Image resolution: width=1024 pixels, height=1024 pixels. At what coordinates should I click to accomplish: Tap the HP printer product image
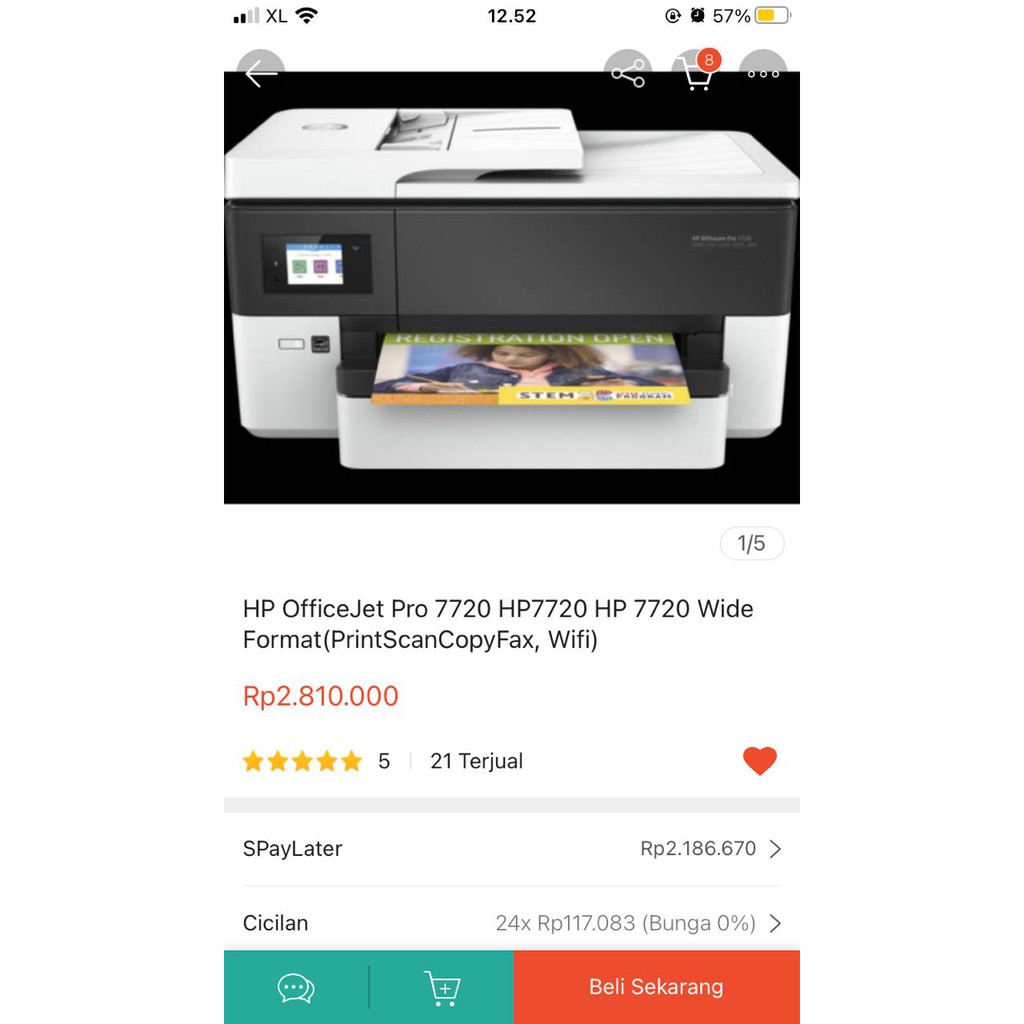512,287
